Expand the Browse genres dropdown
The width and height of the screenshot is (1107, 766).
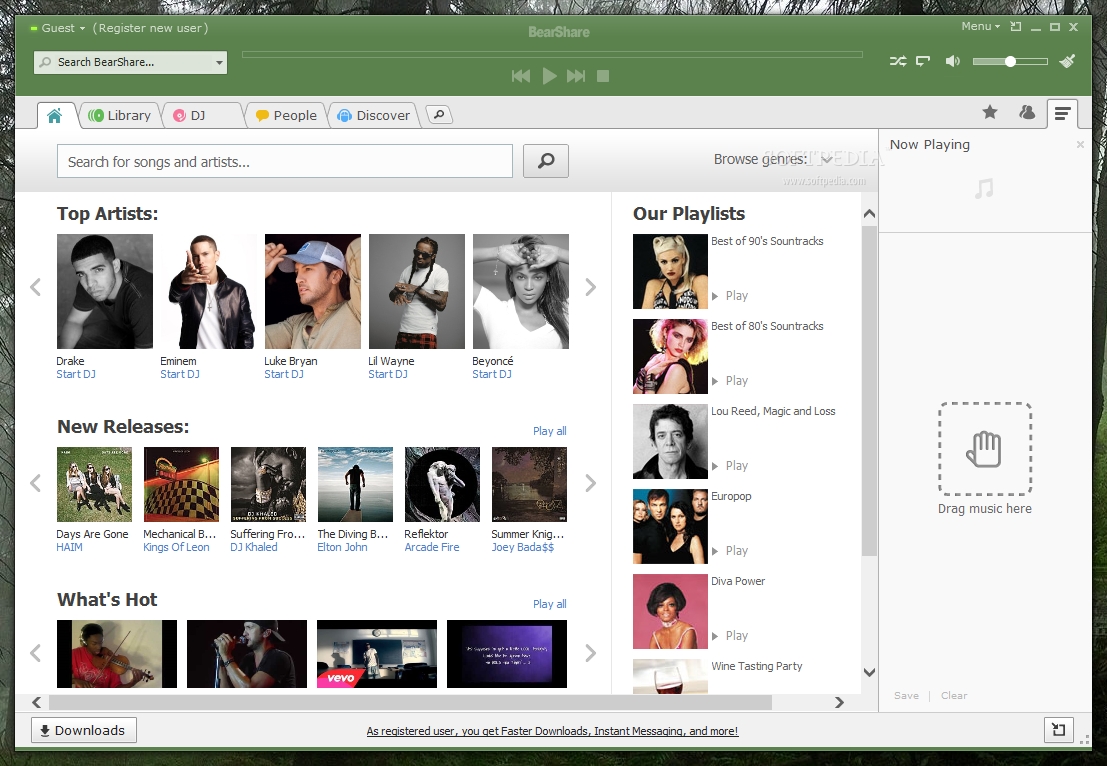coord(772,160)
